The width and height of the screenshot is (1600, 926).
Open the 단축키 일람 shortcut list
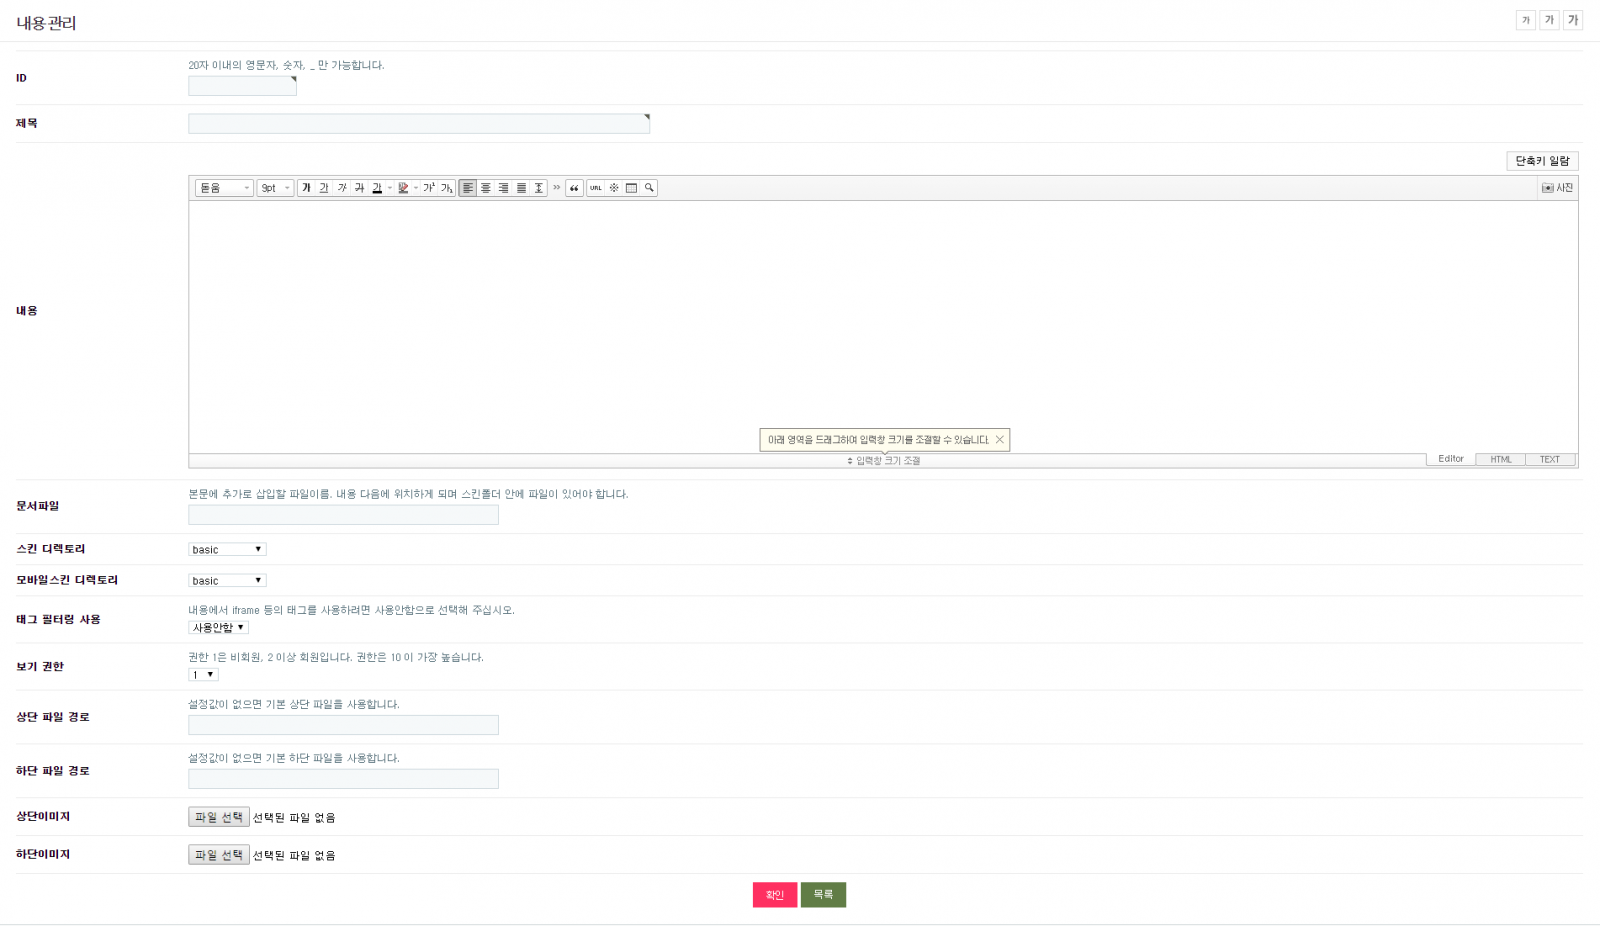point(1542,161)
